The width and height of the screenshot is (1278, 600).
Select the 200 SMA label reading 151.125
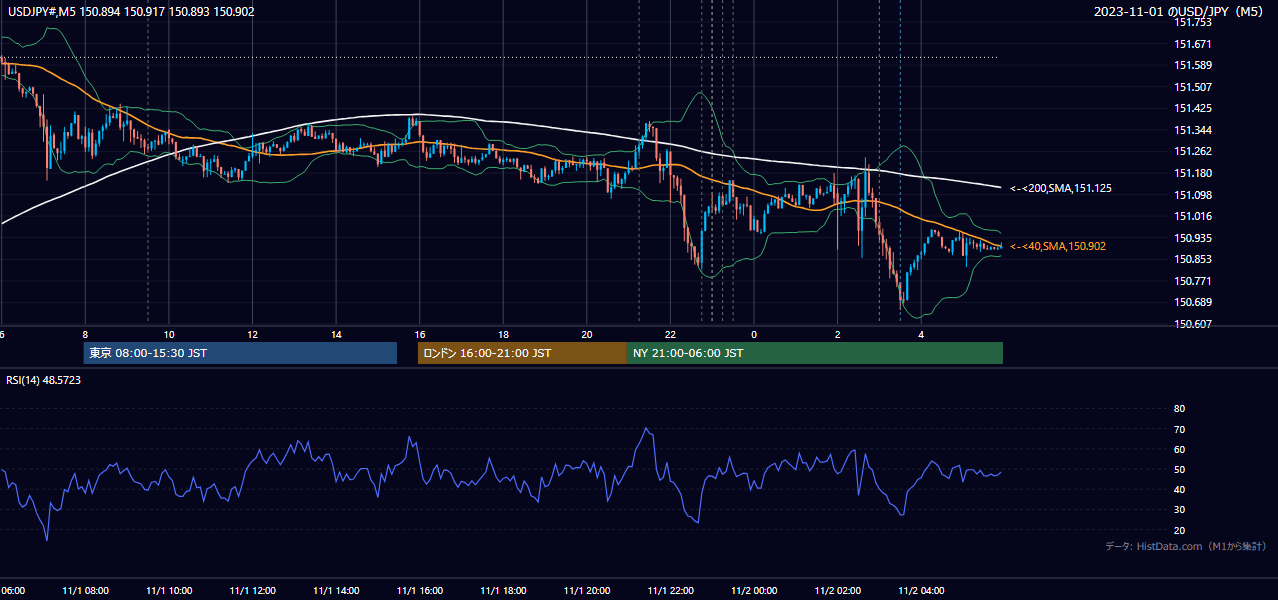coord(1060,188)
